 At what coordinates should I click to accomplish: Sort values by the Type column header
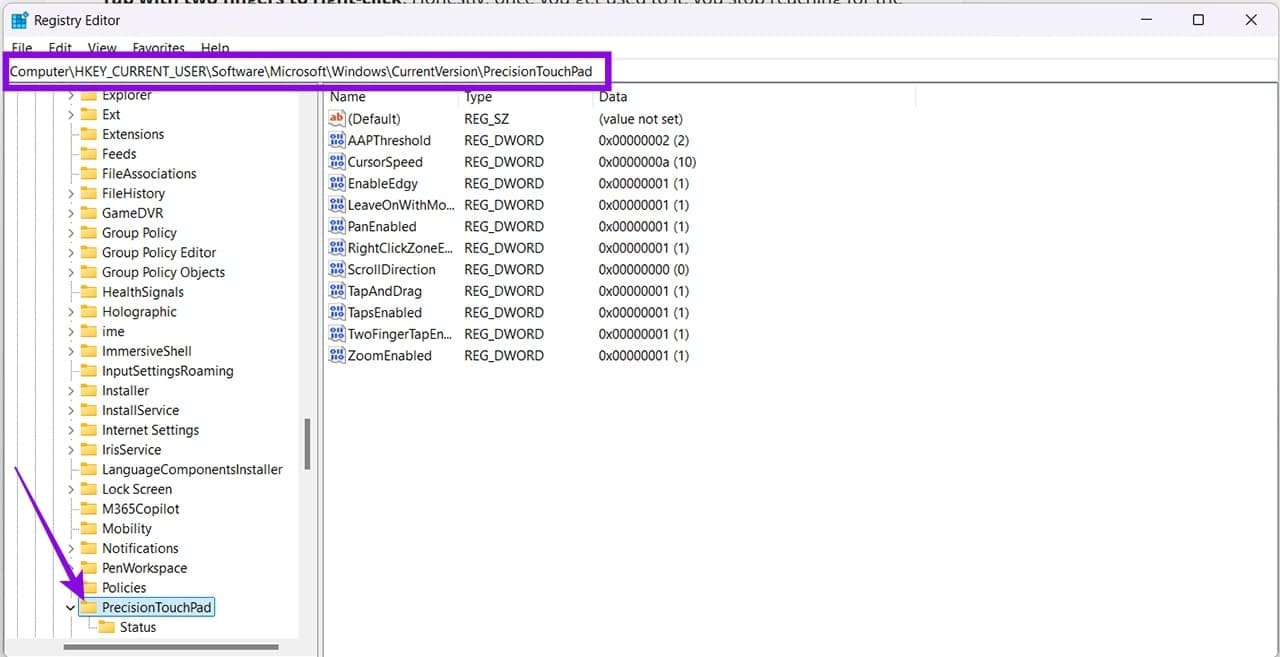526,97
